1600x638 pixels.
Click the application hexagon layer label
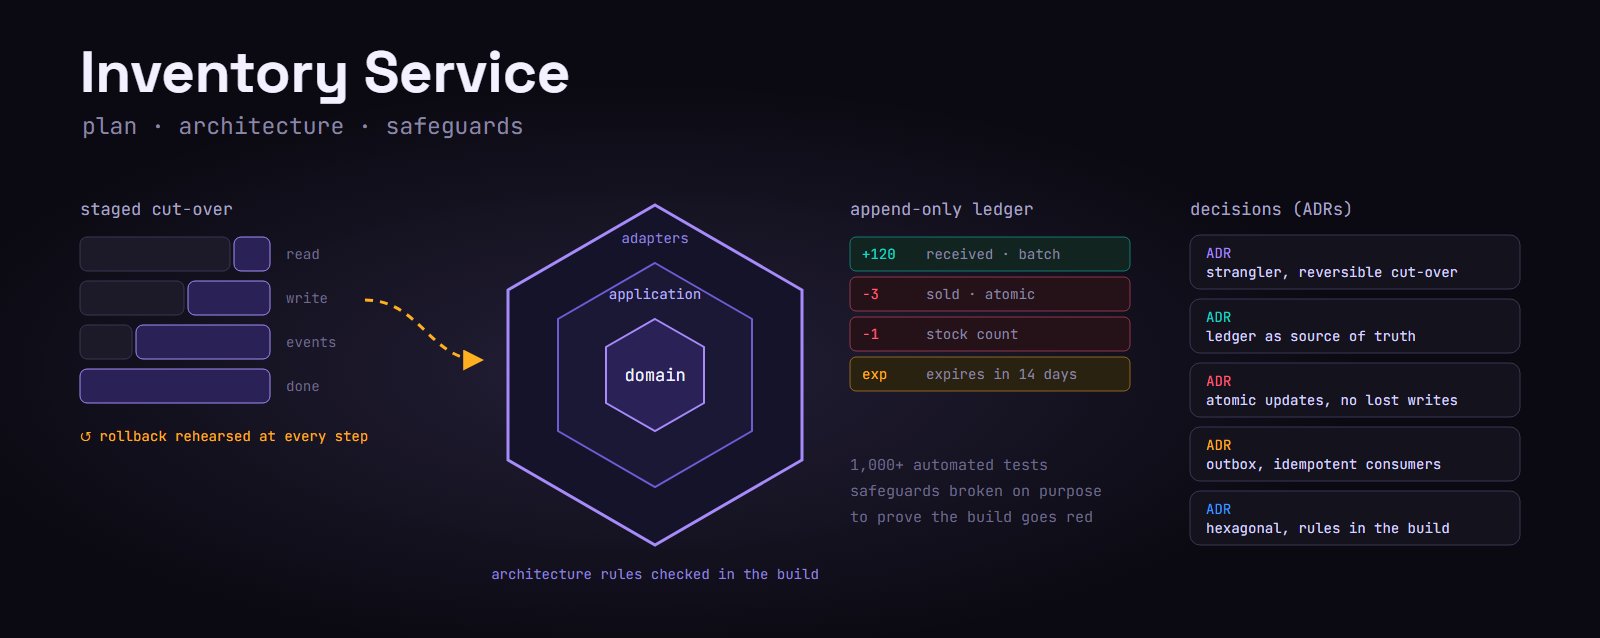(x=655, y=294)
